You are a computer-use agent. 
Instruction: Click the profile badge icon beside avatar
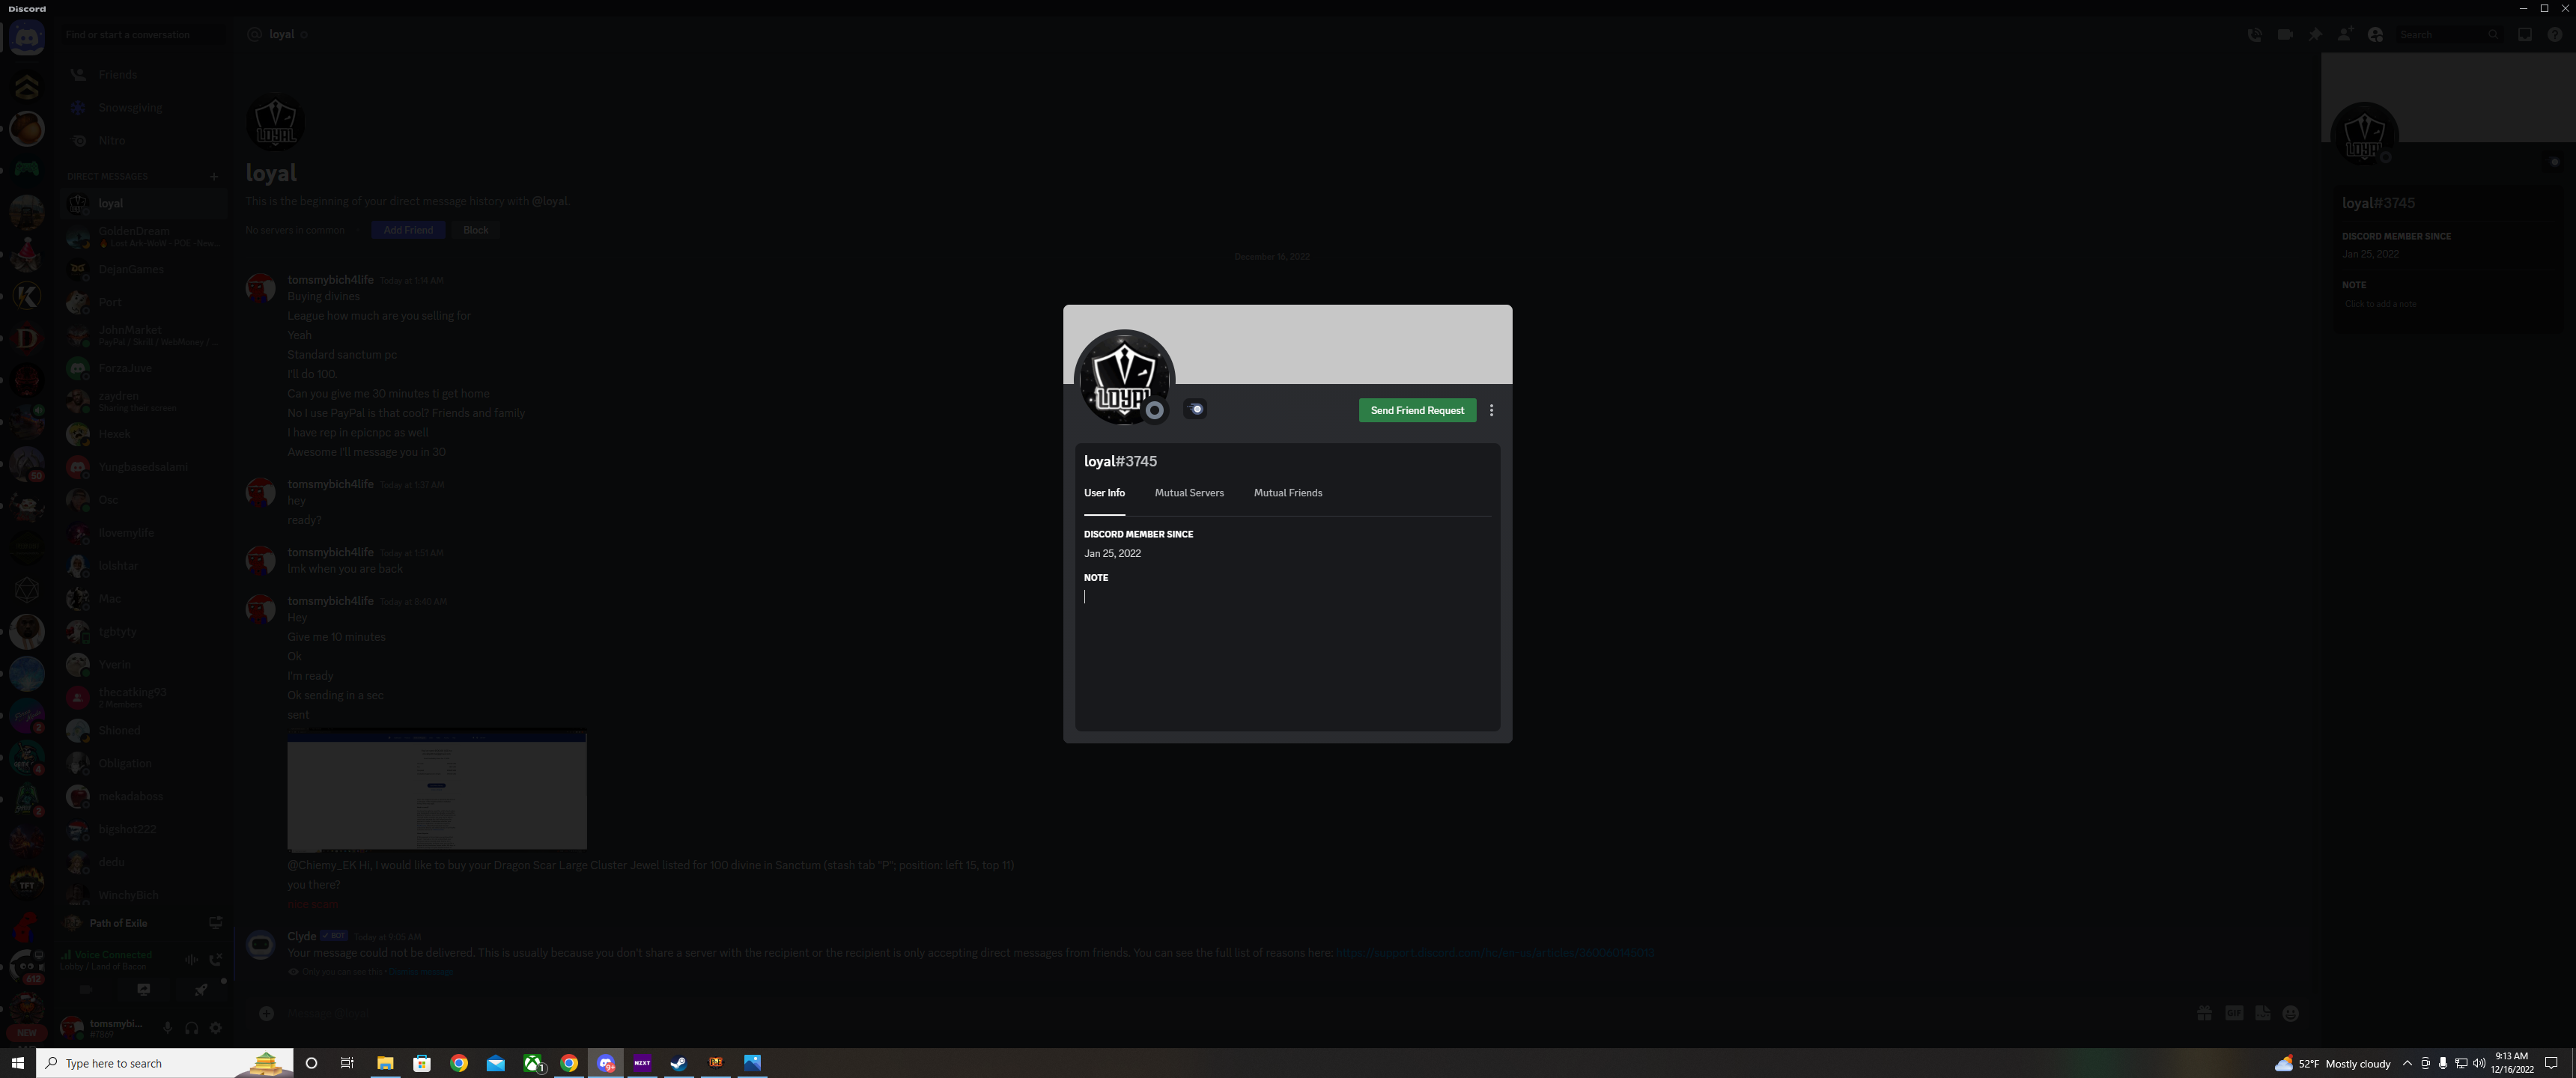[1195, 409]
